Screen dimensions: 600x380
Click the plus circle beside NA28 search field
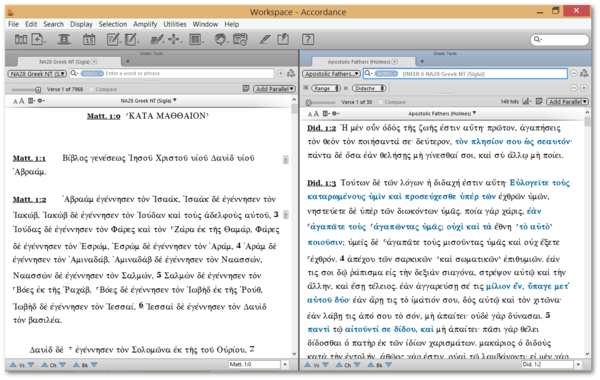(x=280, y=73)
